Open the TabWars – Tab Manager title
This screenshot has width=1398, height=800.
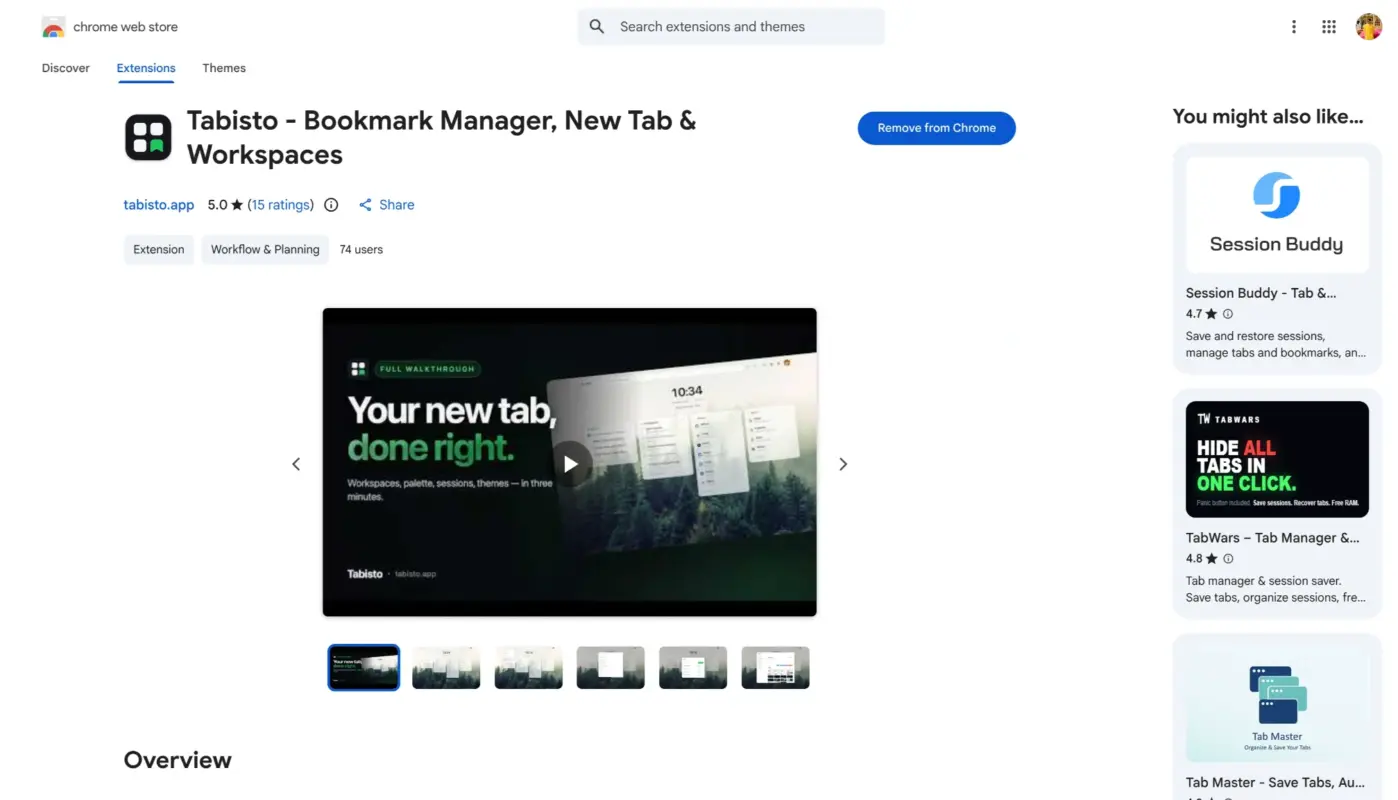click(x=1273, y=538)
